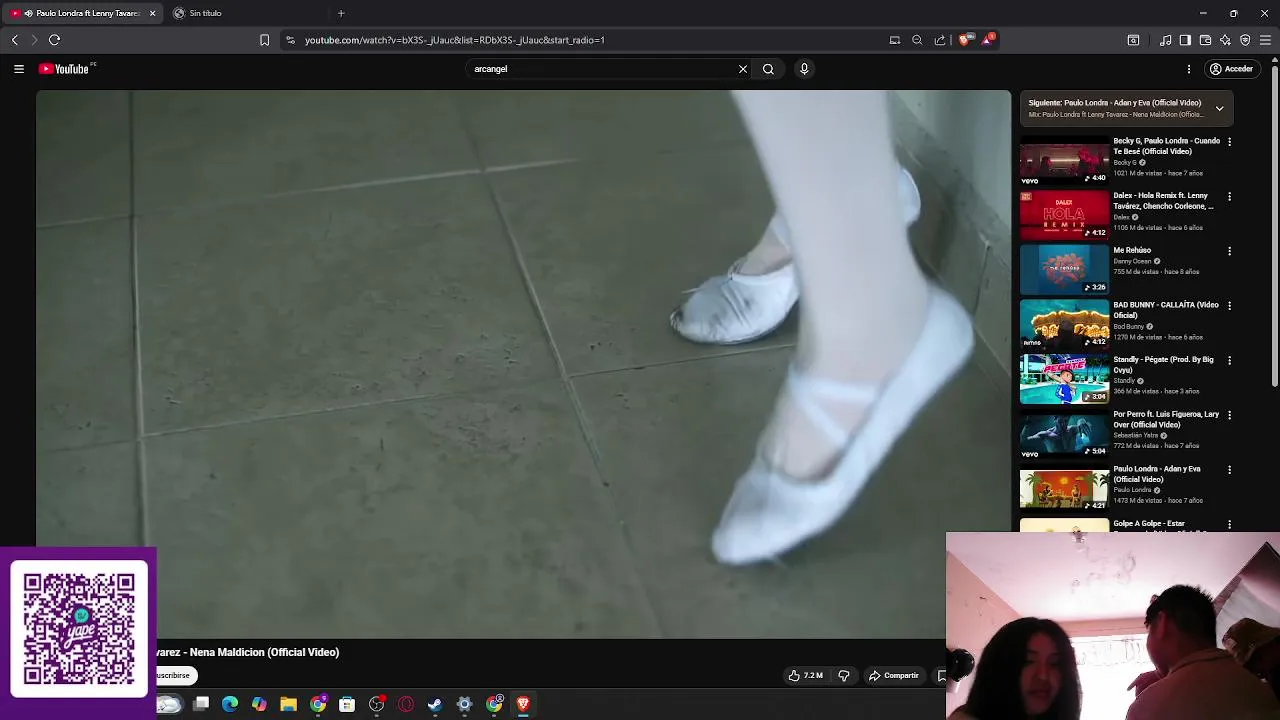
Task: Open the Brave Wallet icon
Action: tap(1205, 40)
